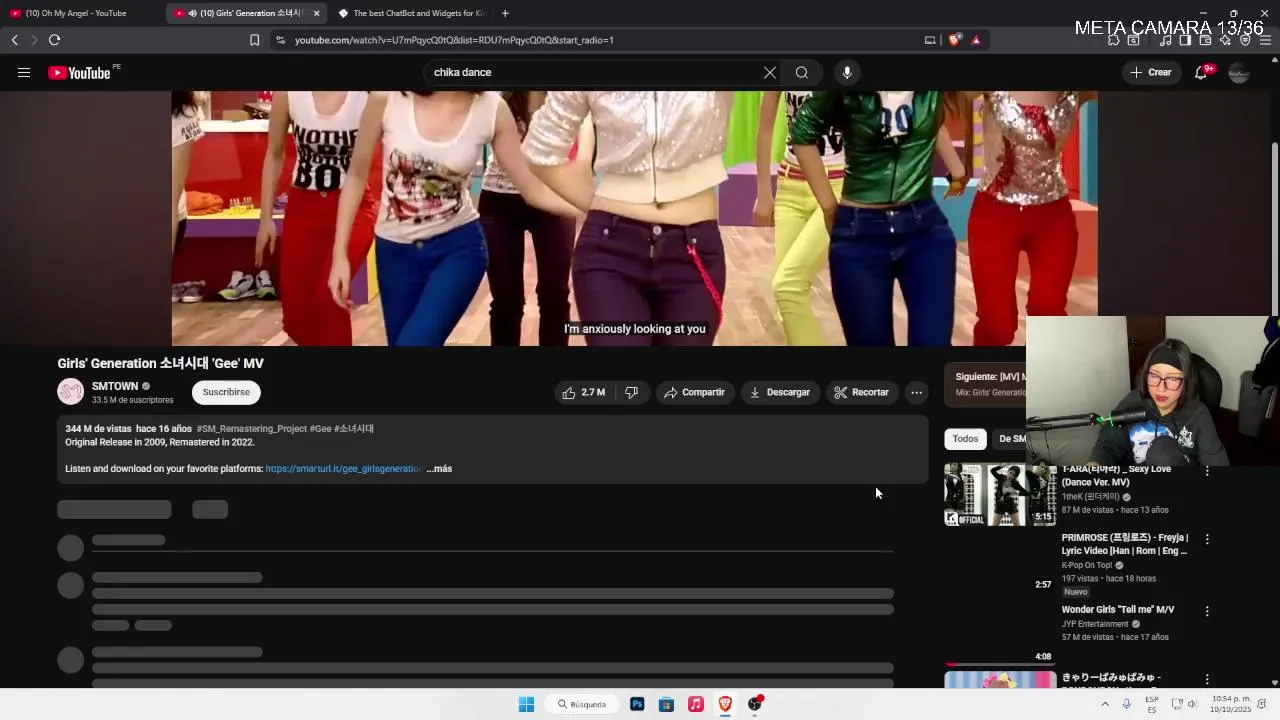Open Microsoft Store from the taskbar
Image resolution: width=1280 pixels, height=720 pixels.
tap(666, 704)
